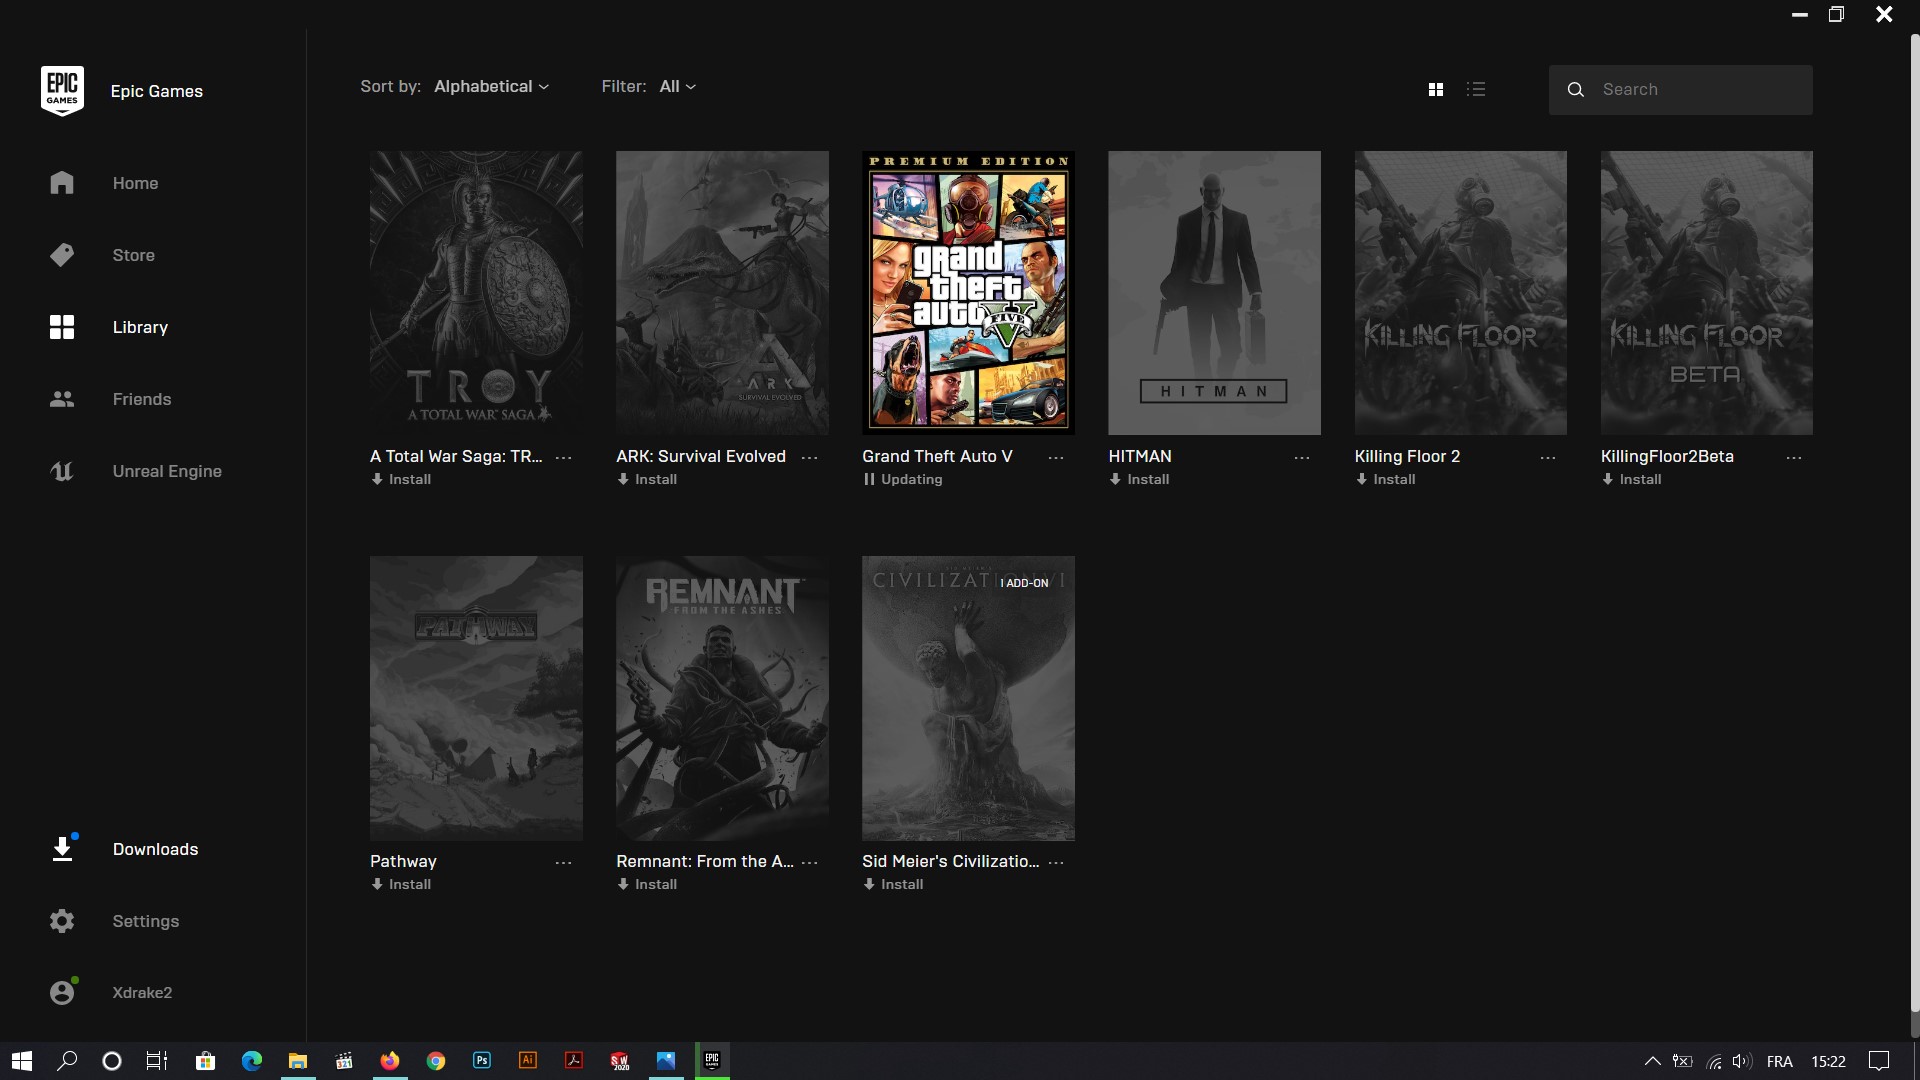Open Task View in the taskbar
This screenshot has width=1920, height=1080.
click(157, 1061)
